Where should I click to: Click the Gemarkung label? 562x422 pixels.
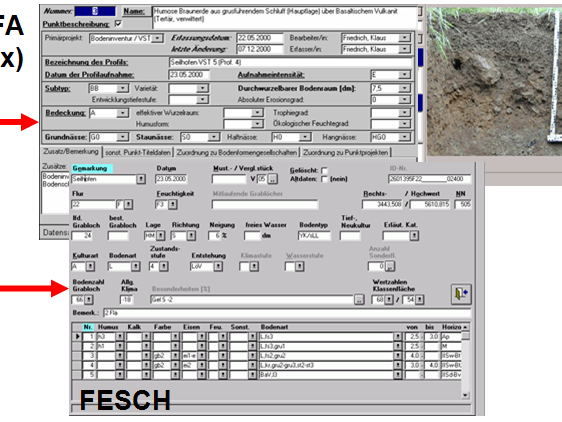tap(90, 168)
